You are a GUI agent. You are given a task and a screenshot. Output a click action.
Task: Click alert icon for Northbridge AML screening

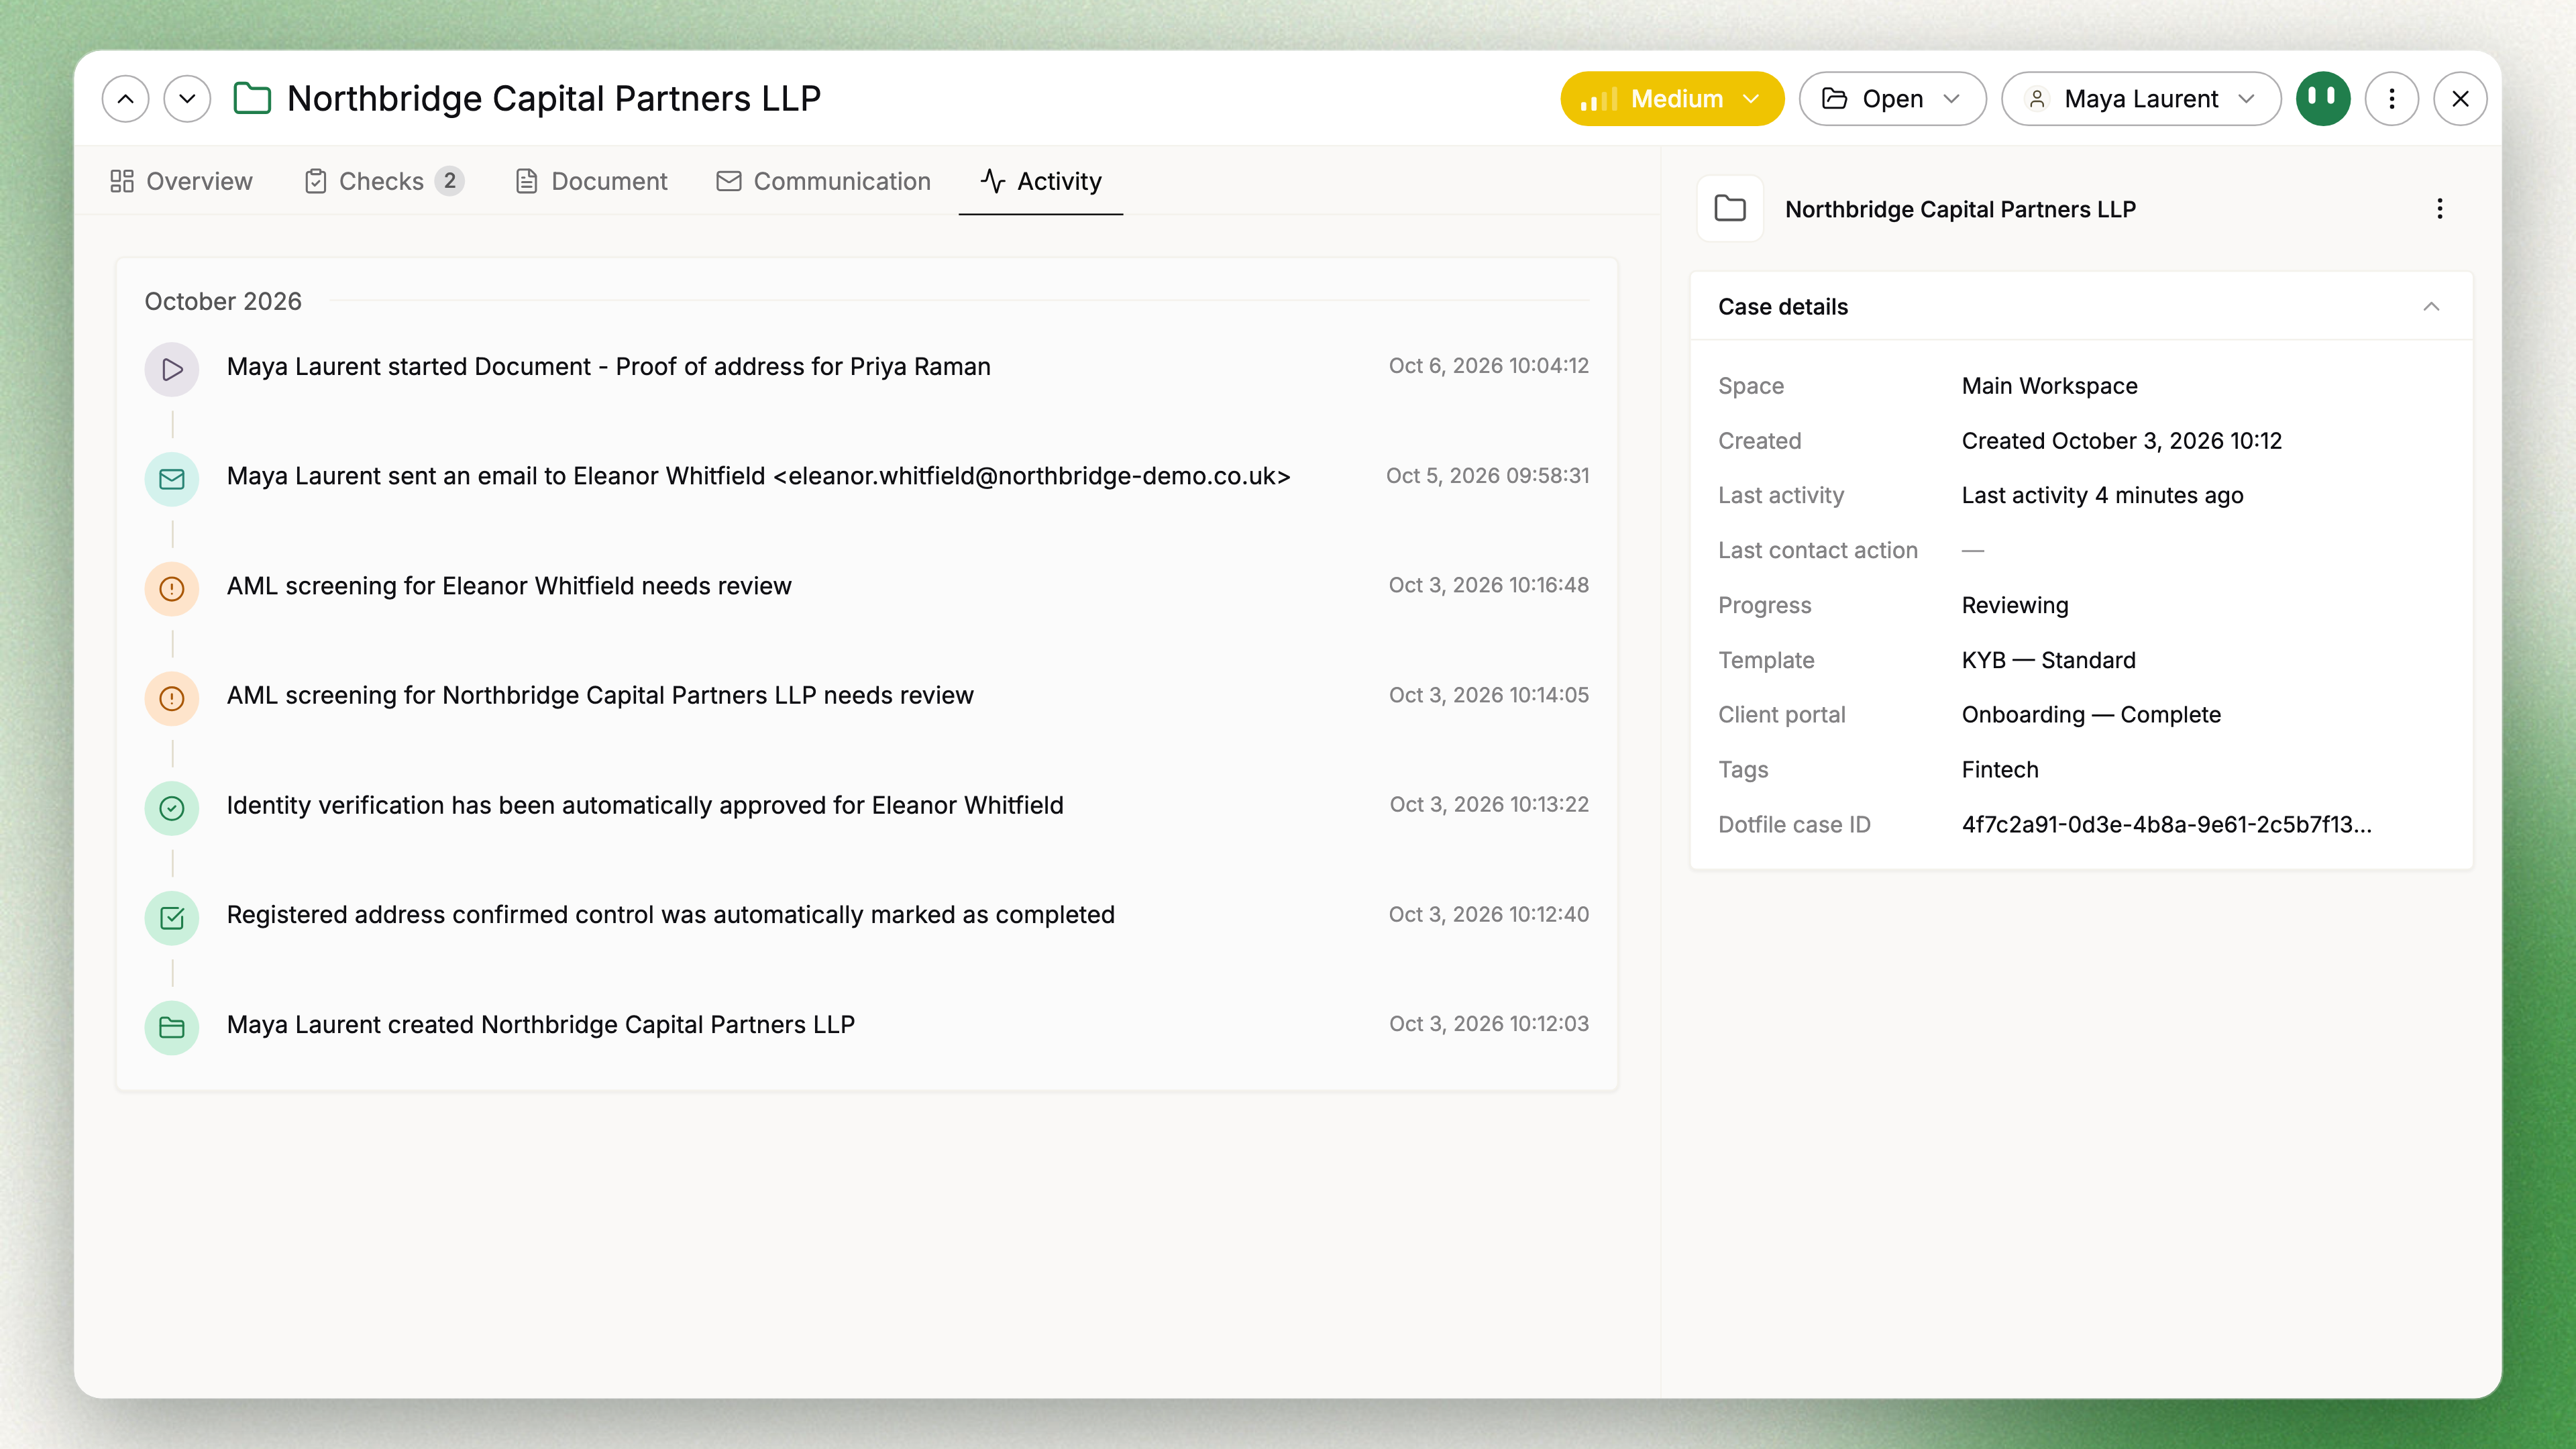tap(172, 698)
